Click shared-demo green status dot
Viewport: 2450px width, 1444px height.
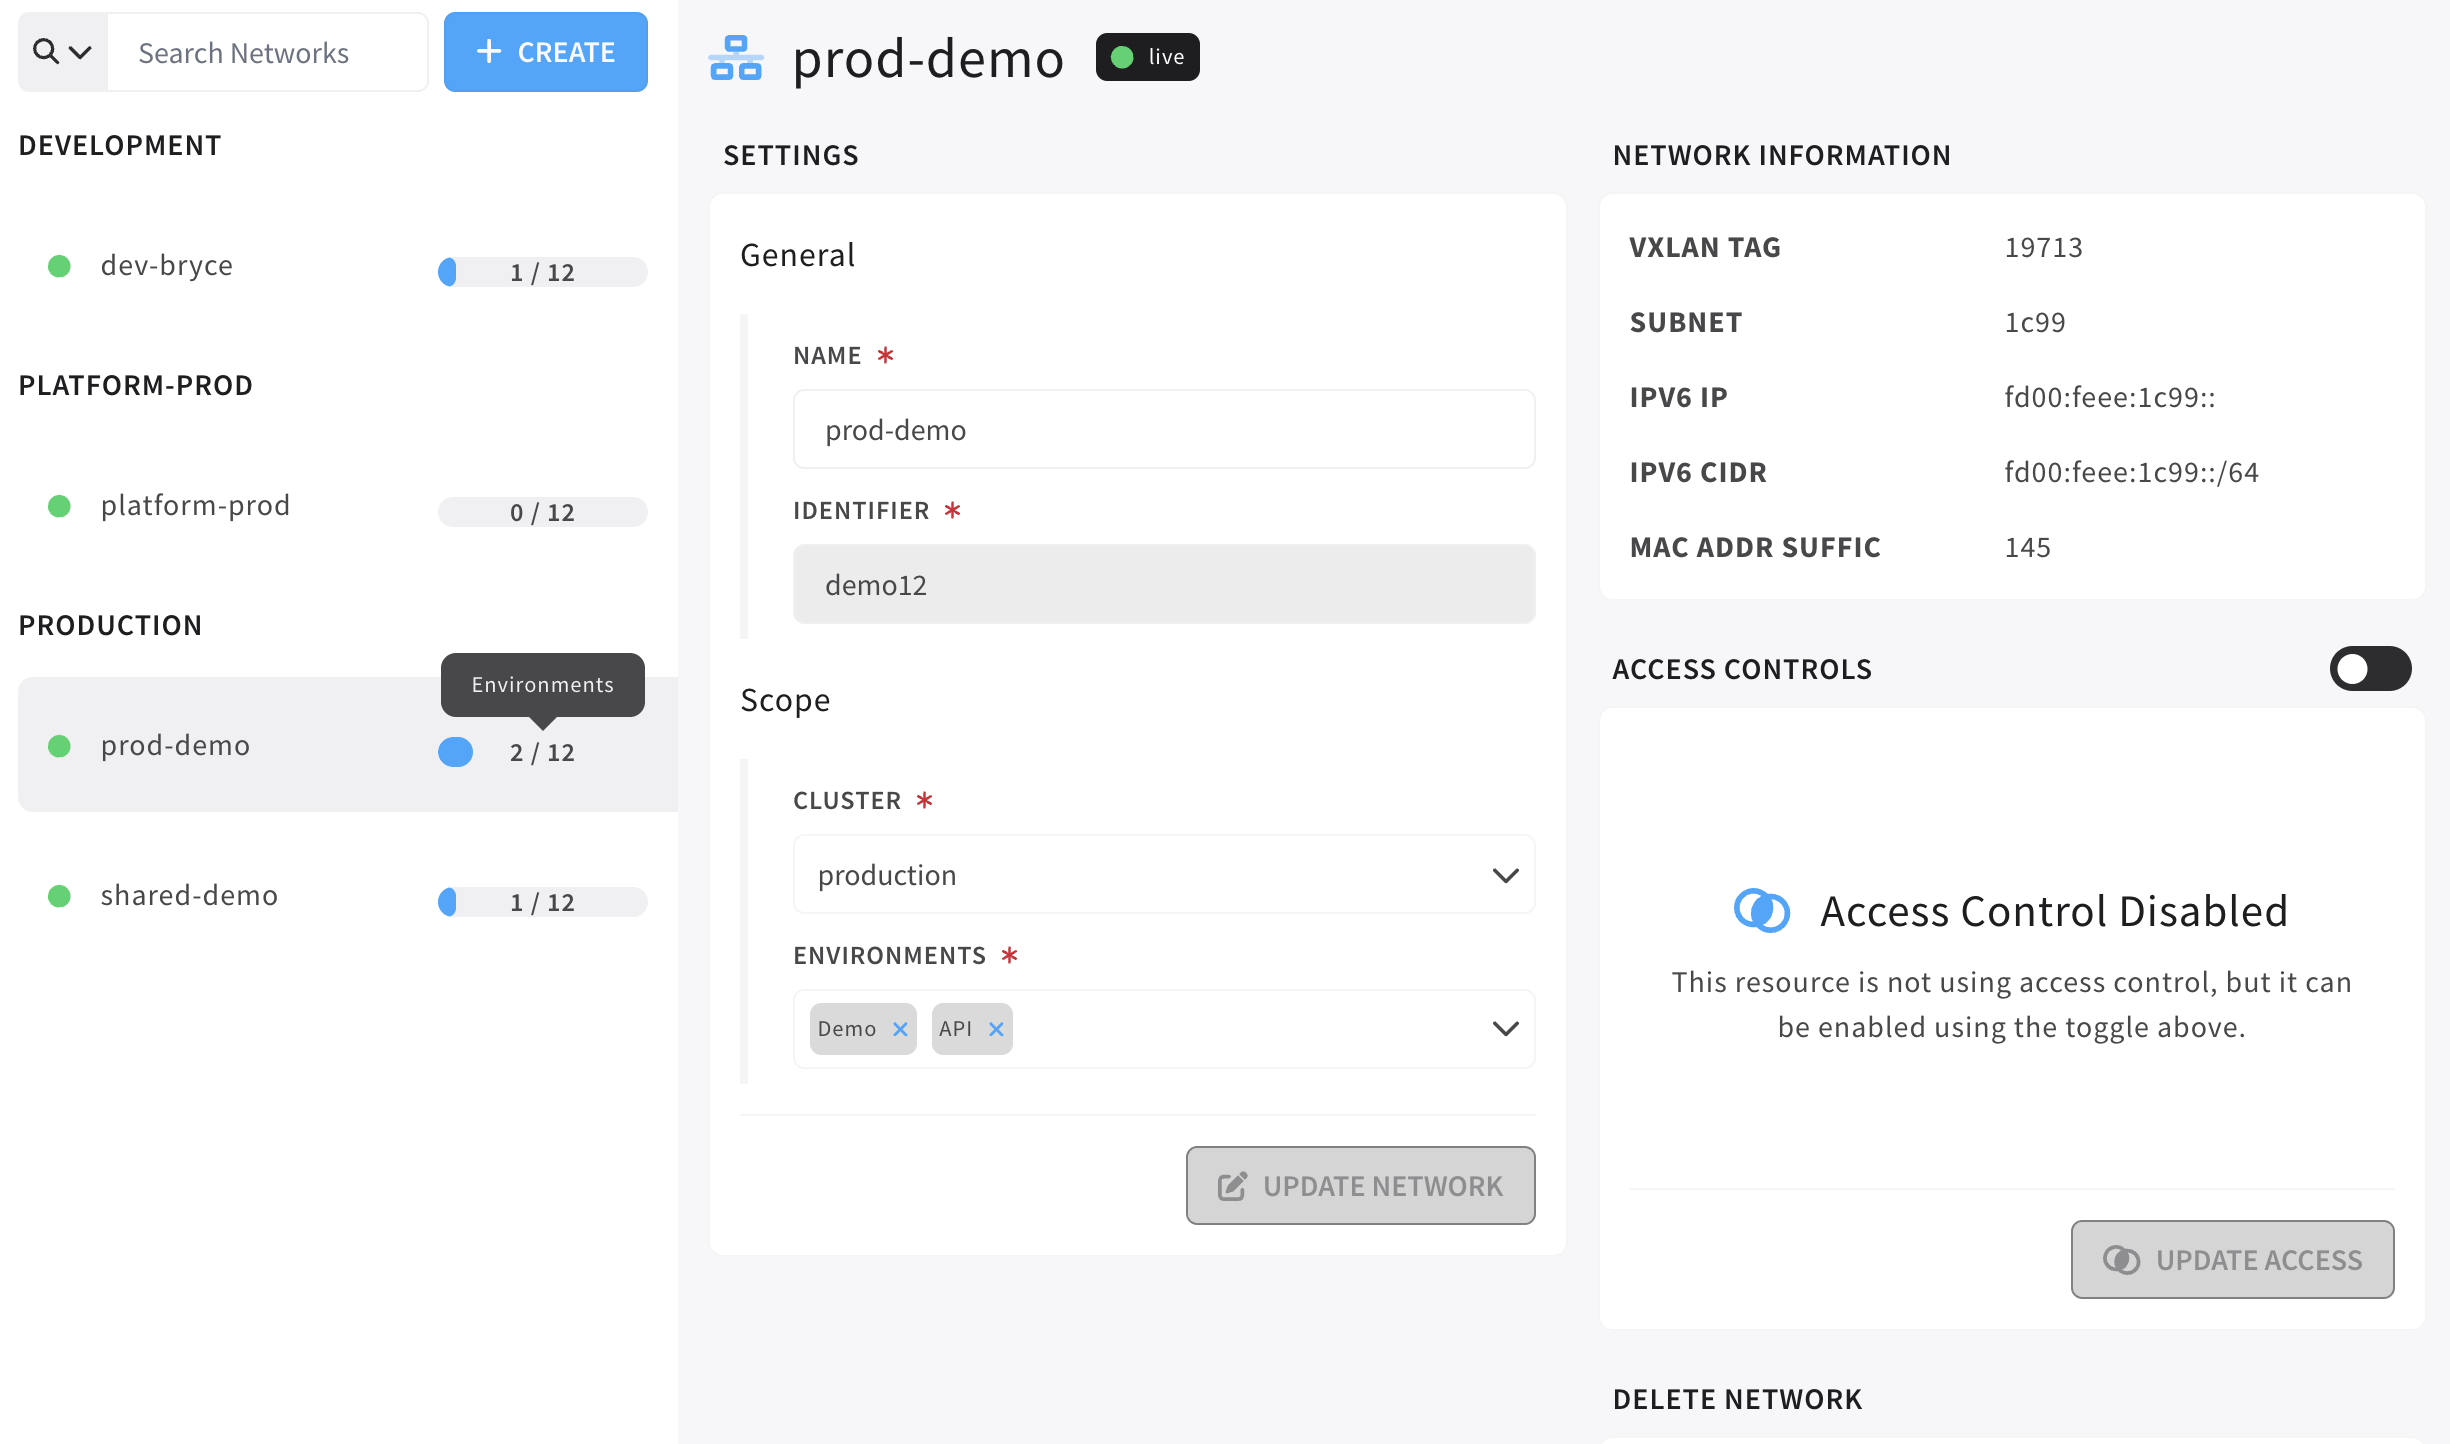point(60,896)
